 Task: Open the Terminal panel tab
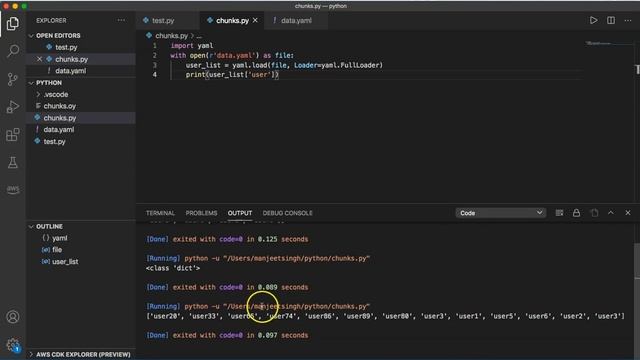pyautogui.click(x=160, y=213)
